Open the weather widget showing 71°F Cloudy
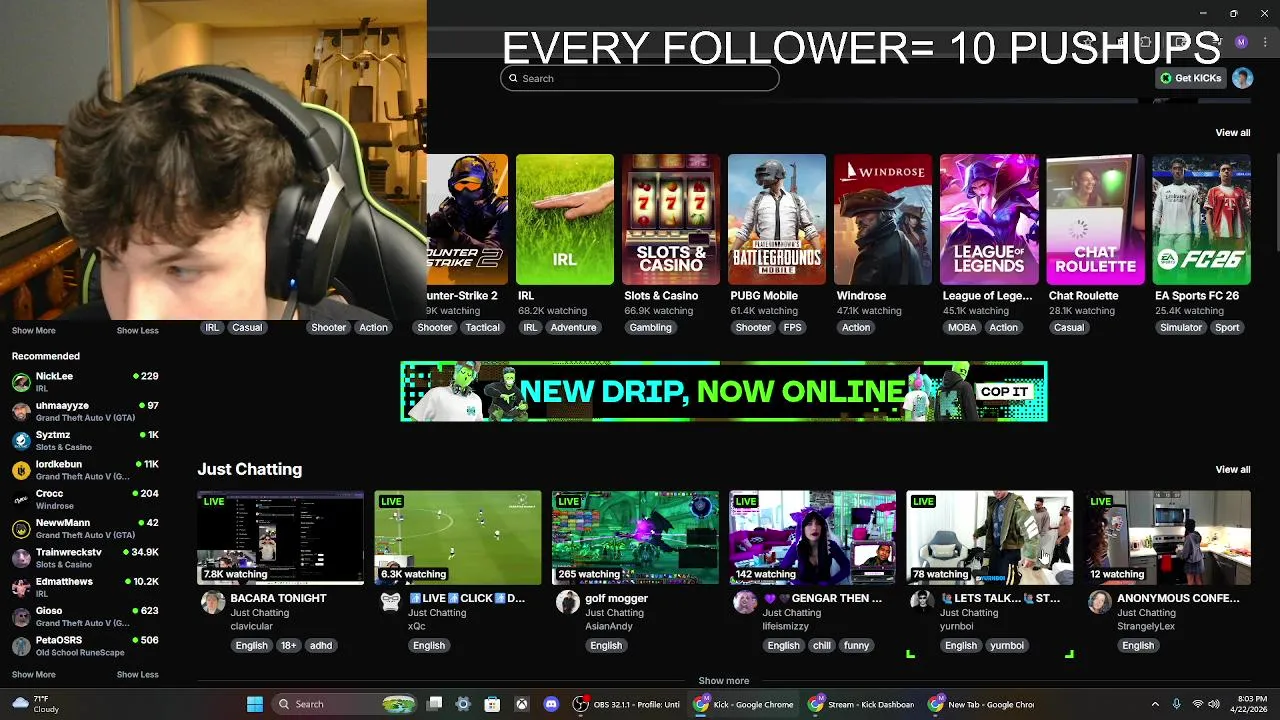 [x=35, y=704]
